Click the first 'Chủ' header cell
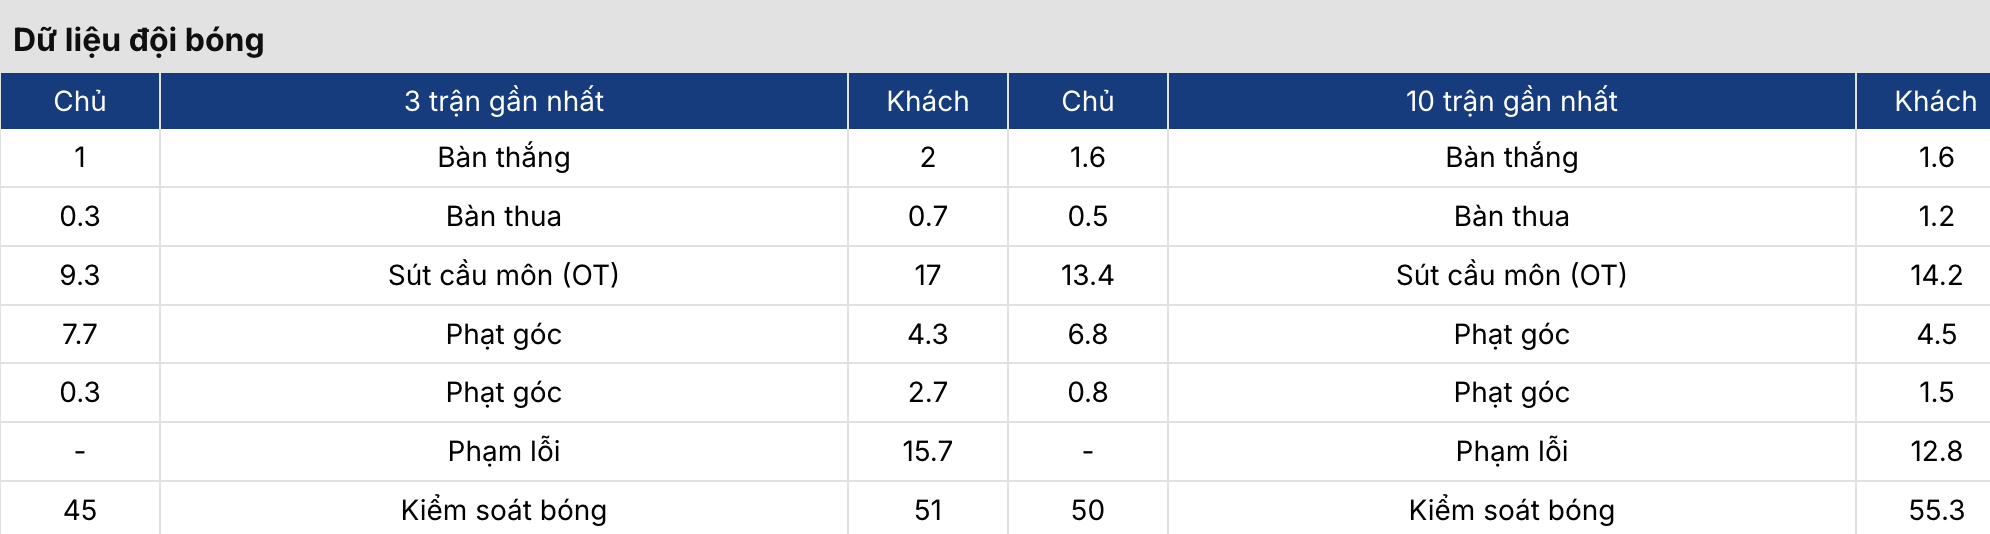Screen dimensions: 1990x534 coord(80,101)
